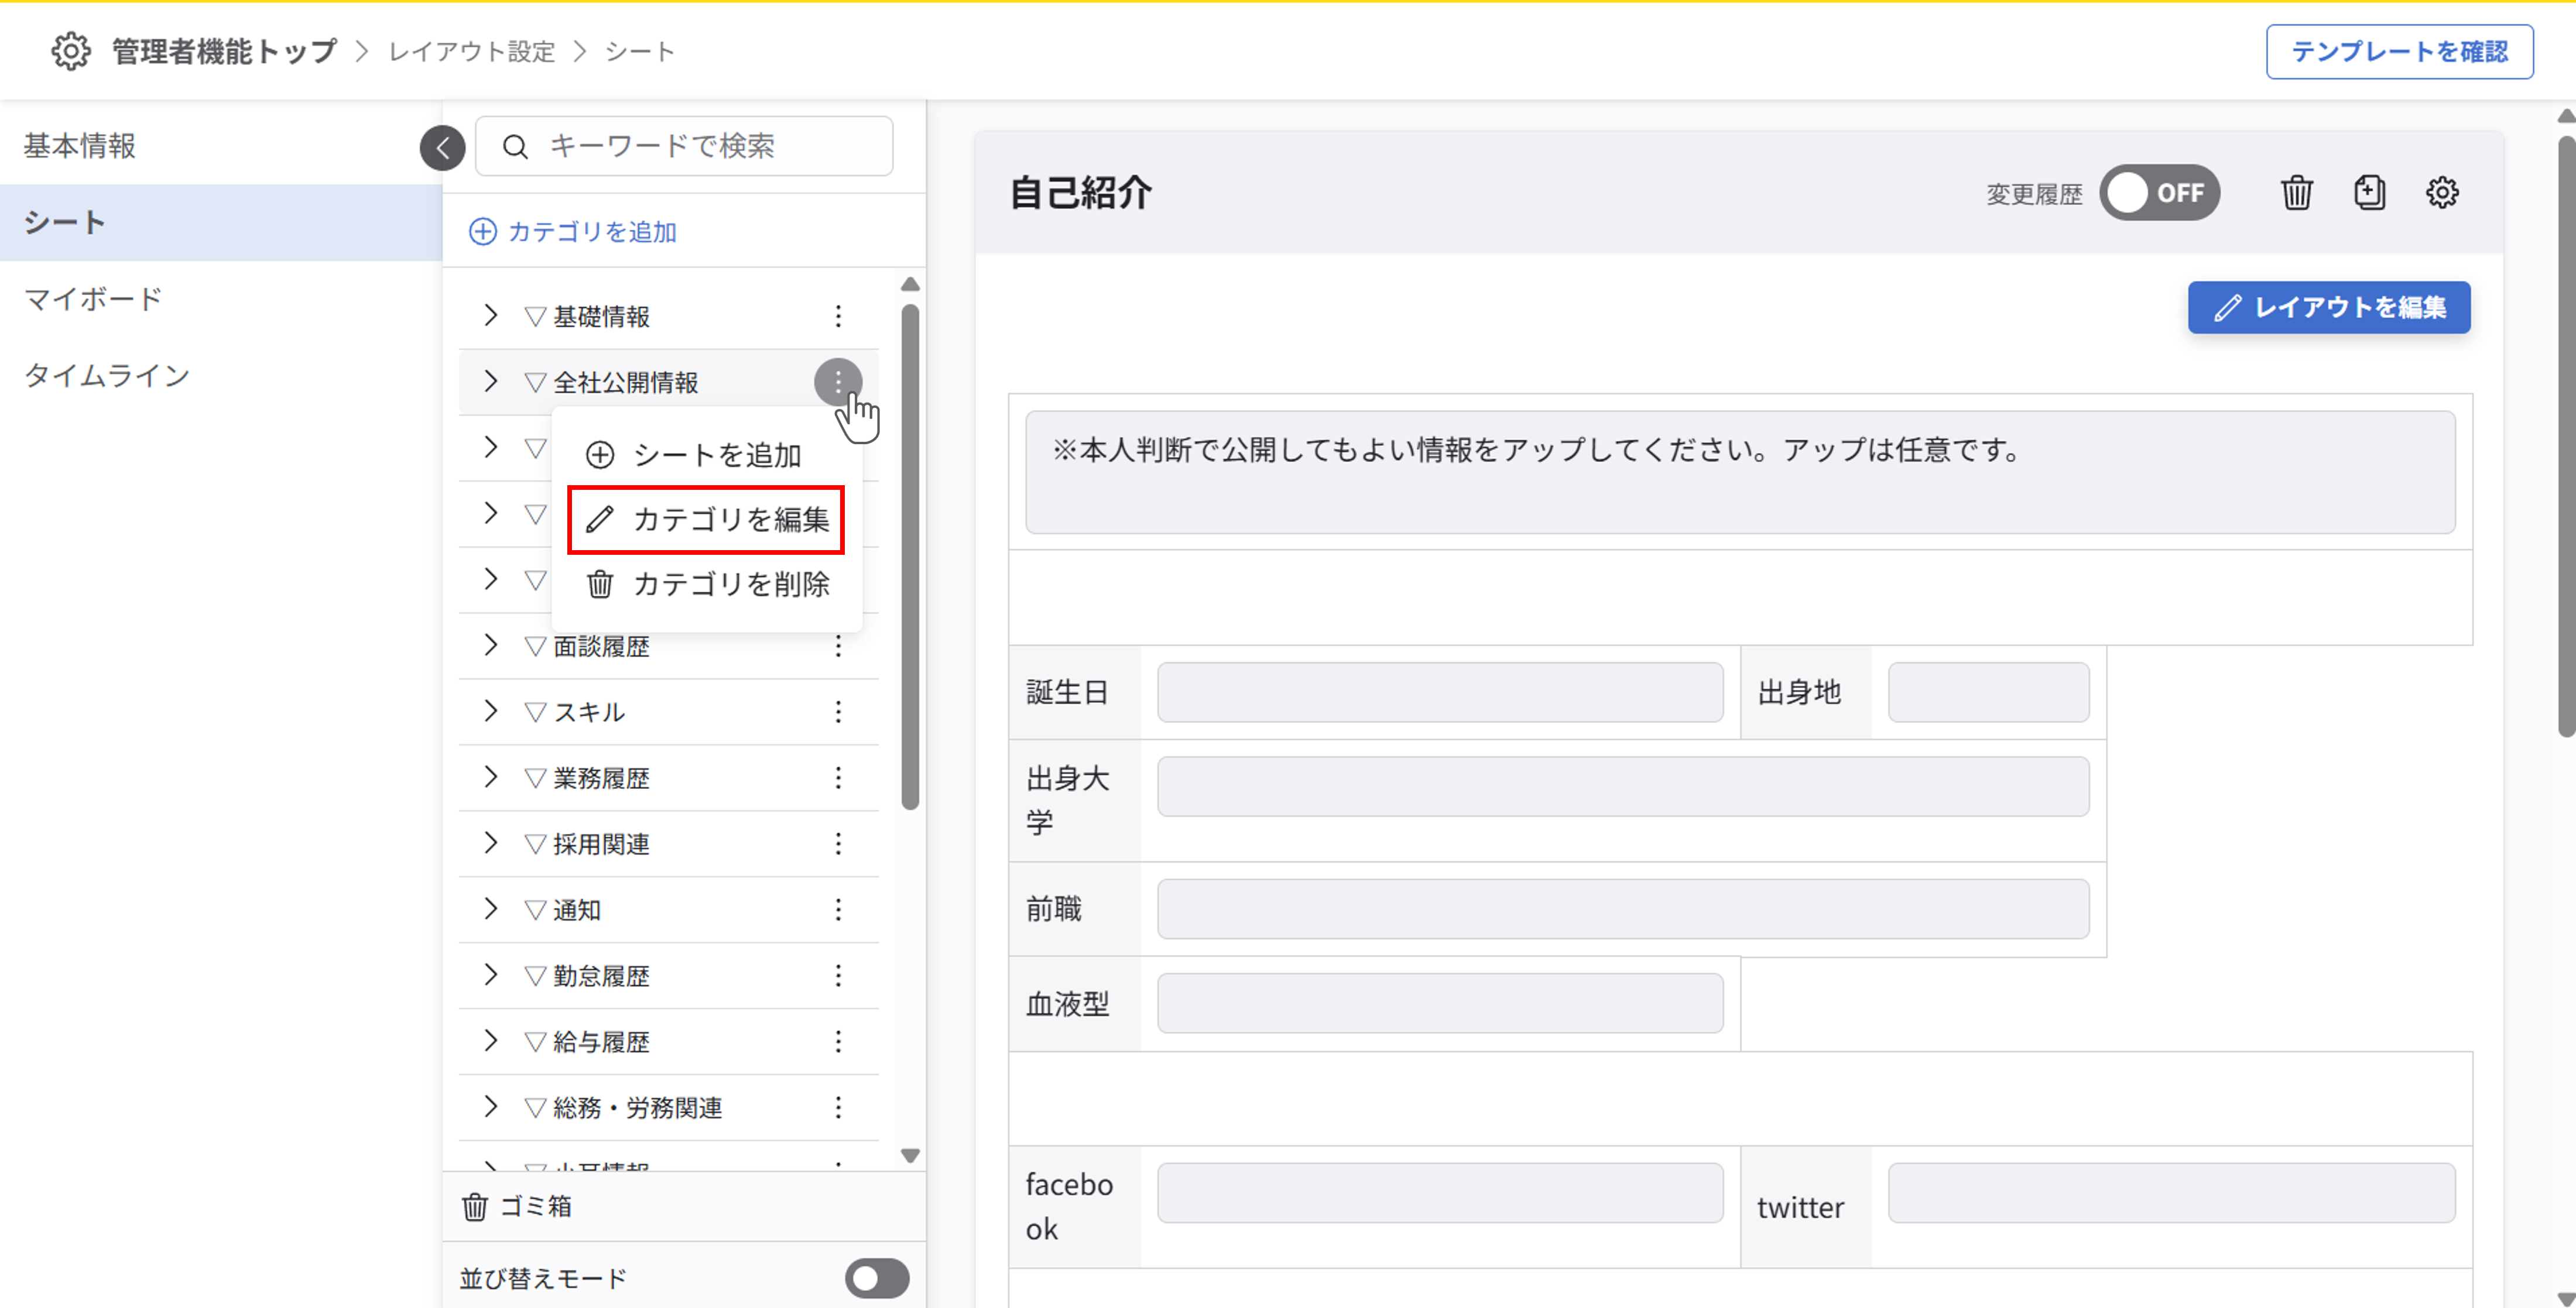Screen dimensions: 2576x1308
Task: Expand the スキル category
Action: pos(490,712)
